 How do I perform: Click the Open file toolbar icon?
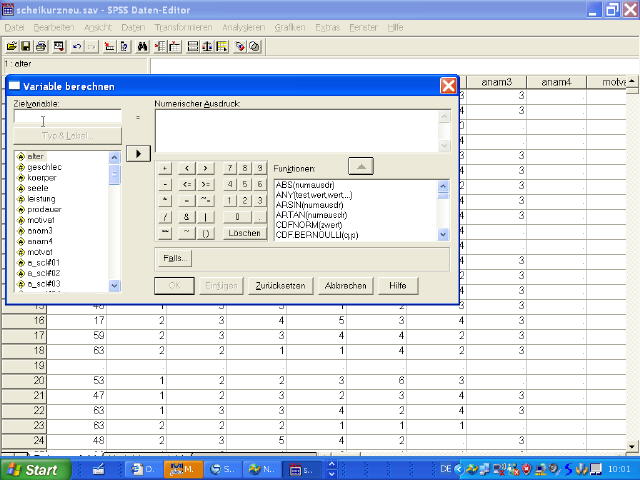11,46
